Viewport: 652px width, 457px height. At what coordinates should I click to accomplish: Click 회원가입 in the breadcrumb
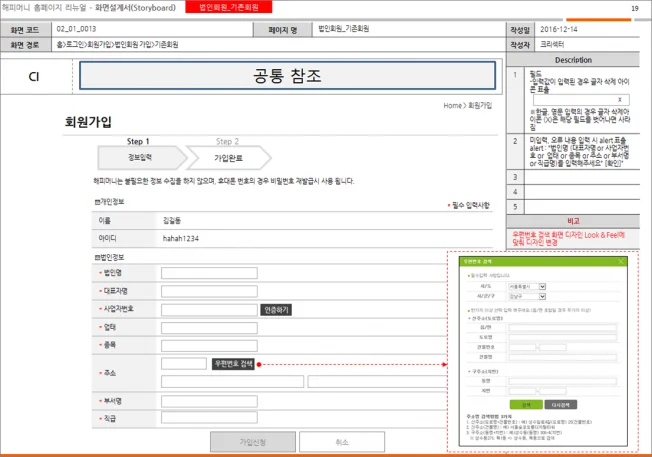coord(480,106)
